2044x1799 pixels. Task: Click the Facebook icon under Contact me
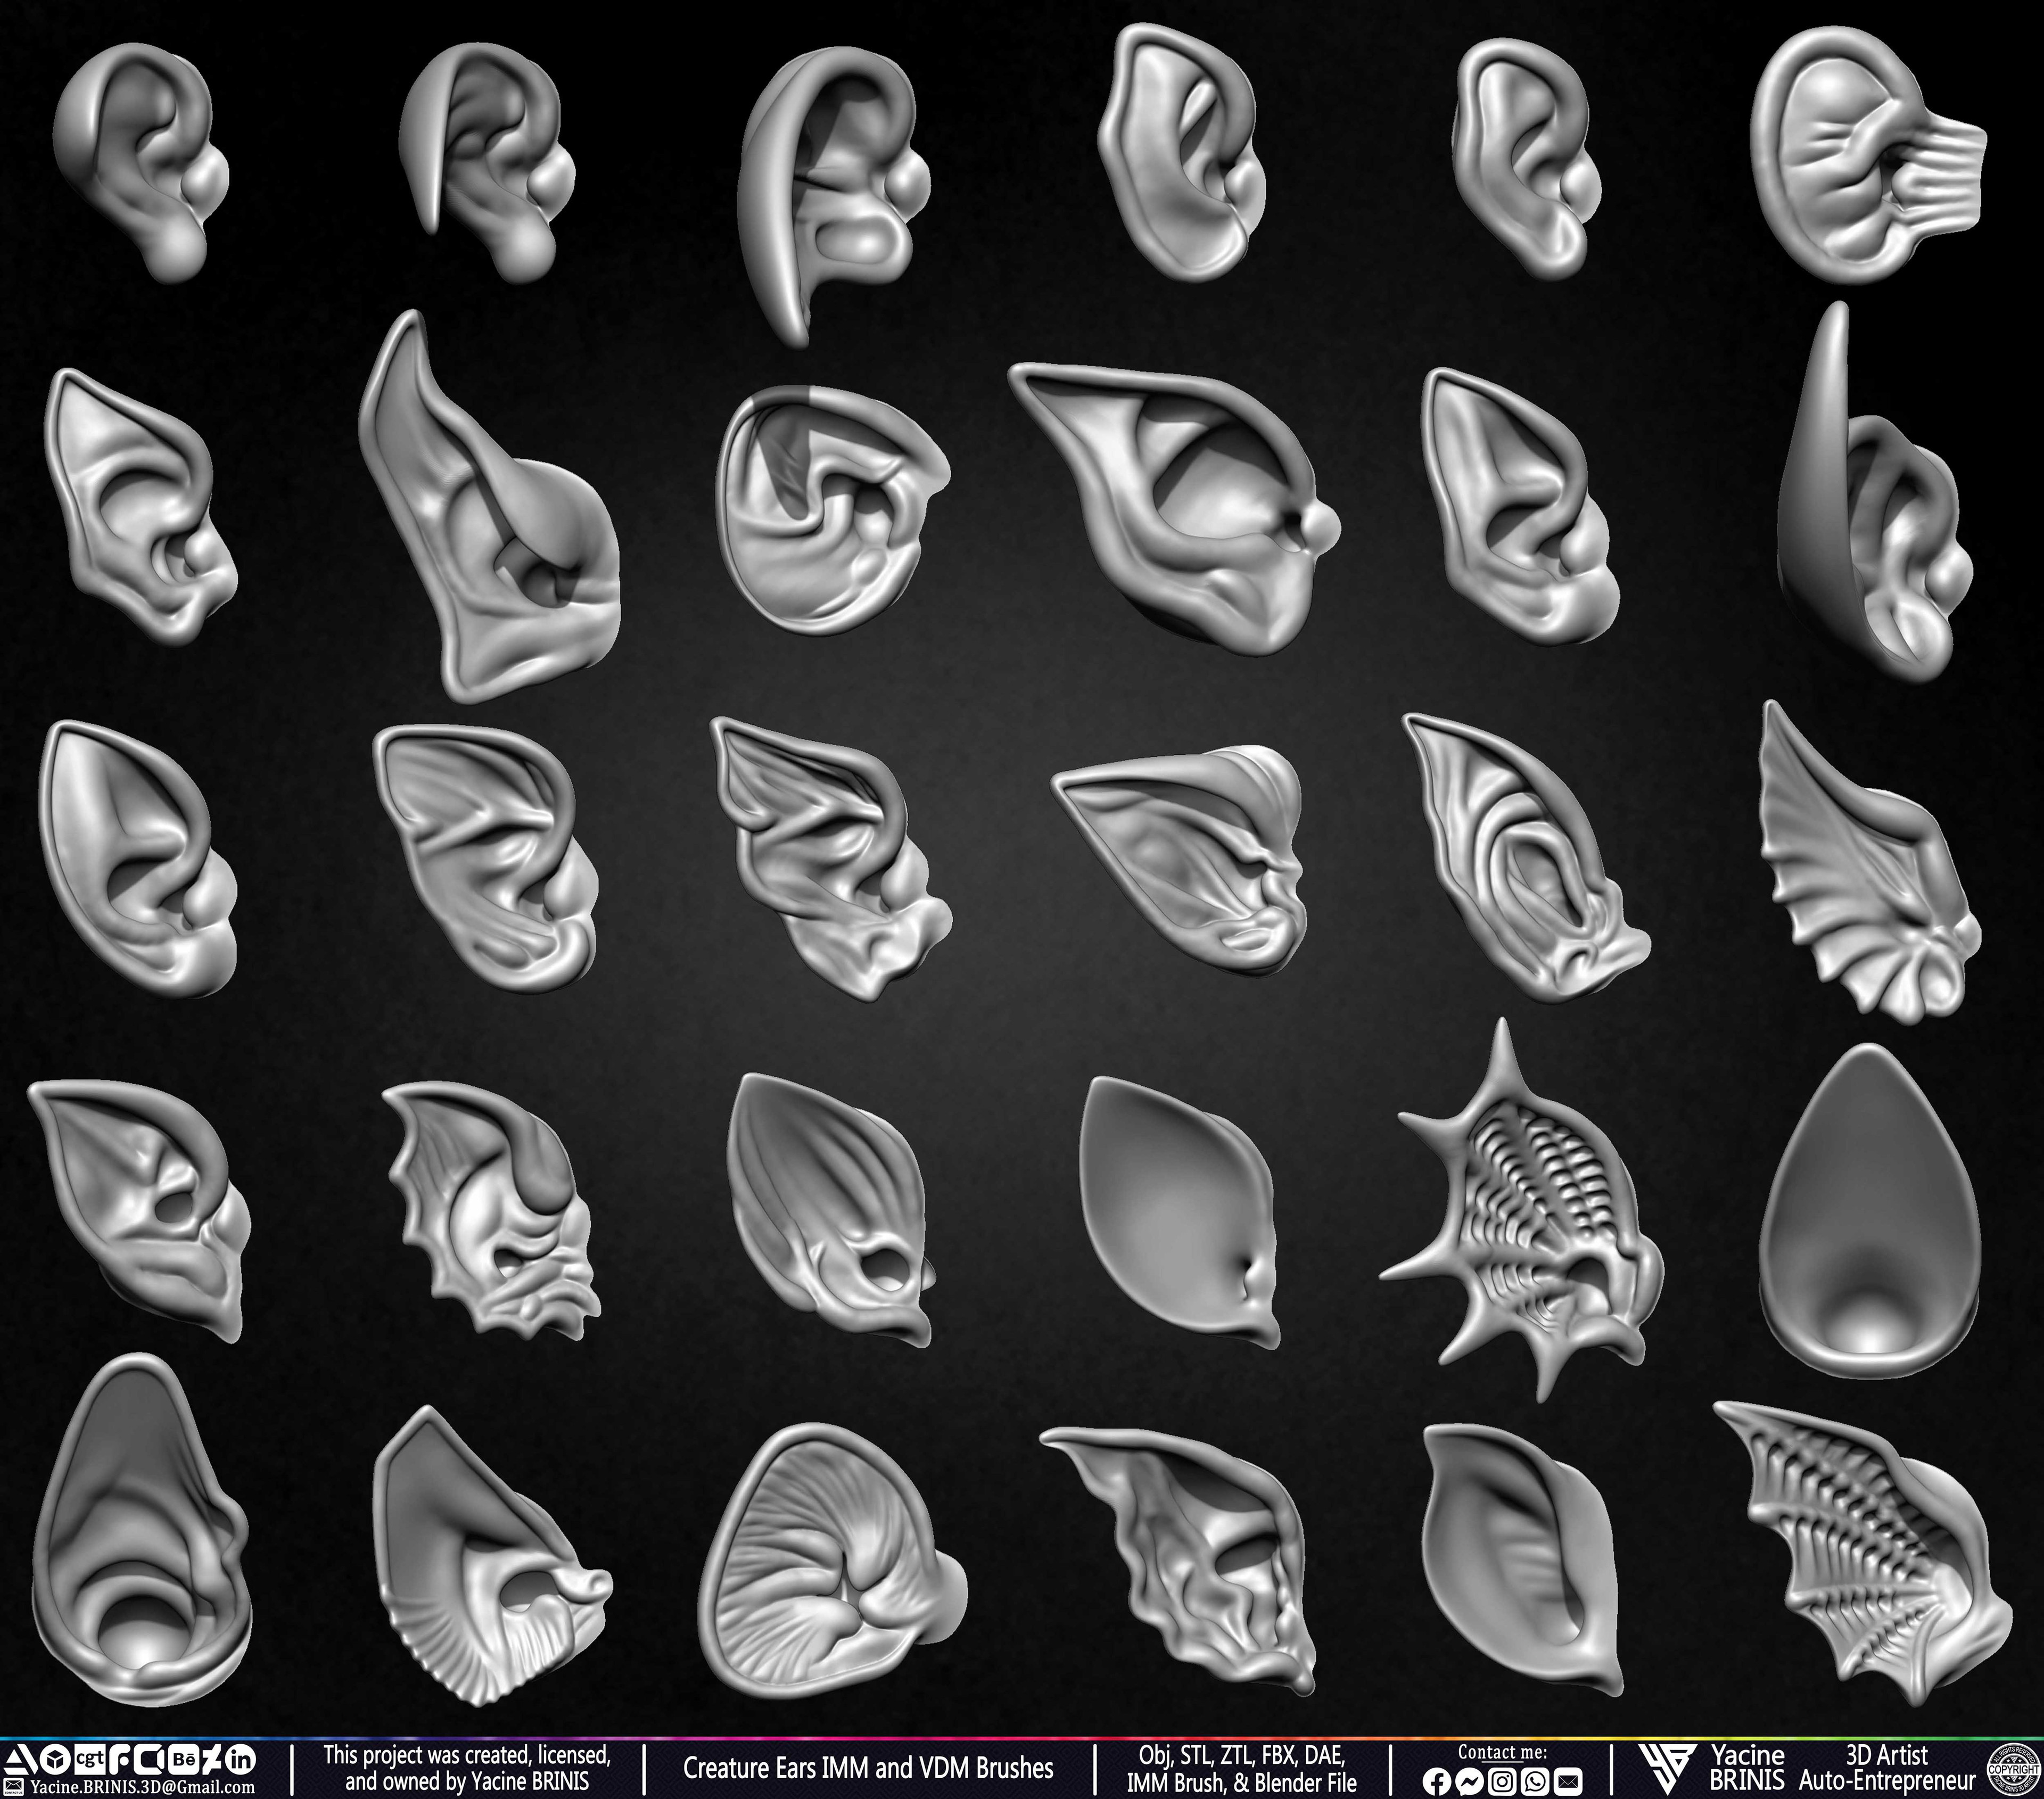coord(1437,1781)
